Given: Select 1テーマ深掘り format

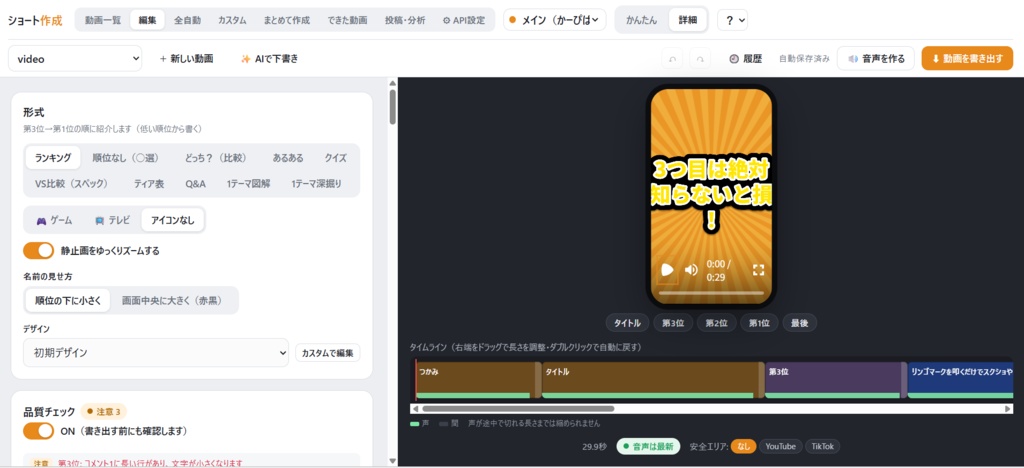Looking at the screenshot, I should (316, 184).
